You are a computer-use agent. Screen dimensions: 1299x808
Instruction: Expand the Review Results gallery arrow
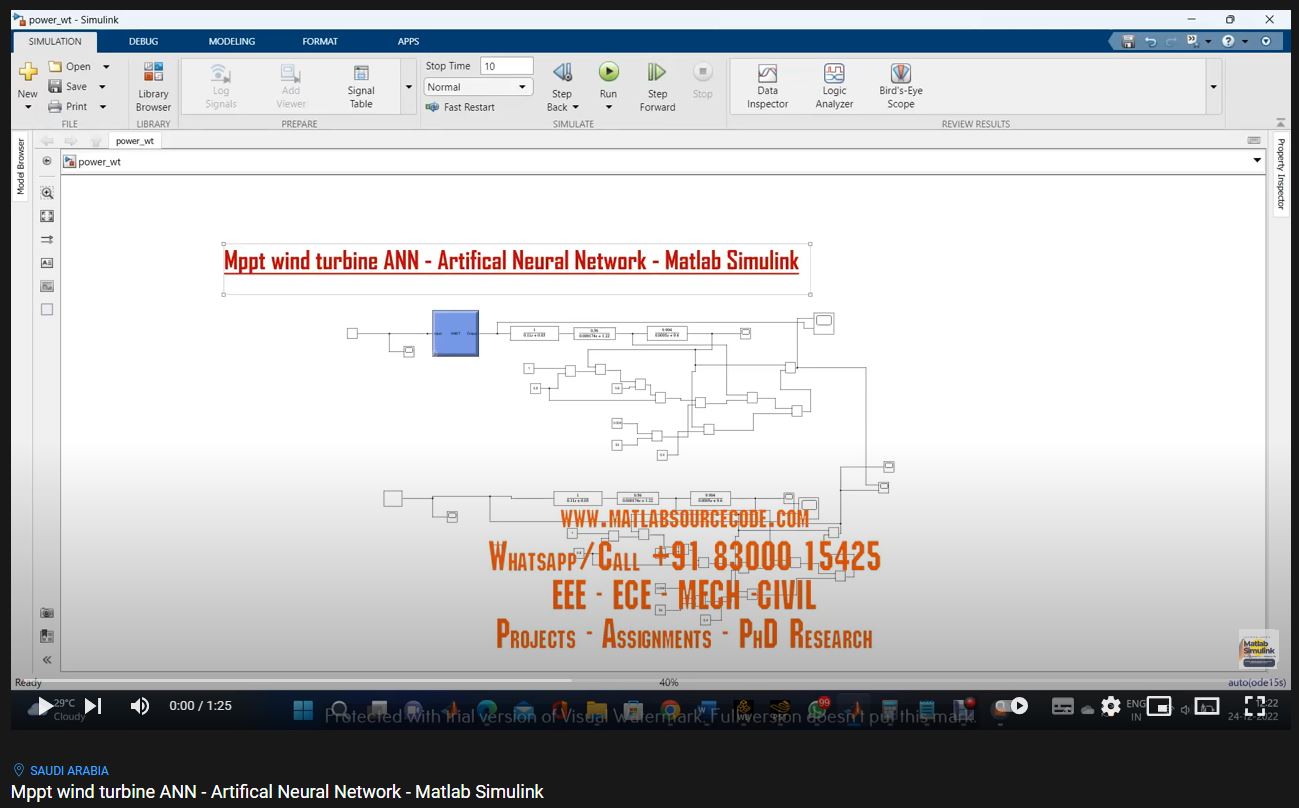pyautogui.click(x=1213, y=87)
